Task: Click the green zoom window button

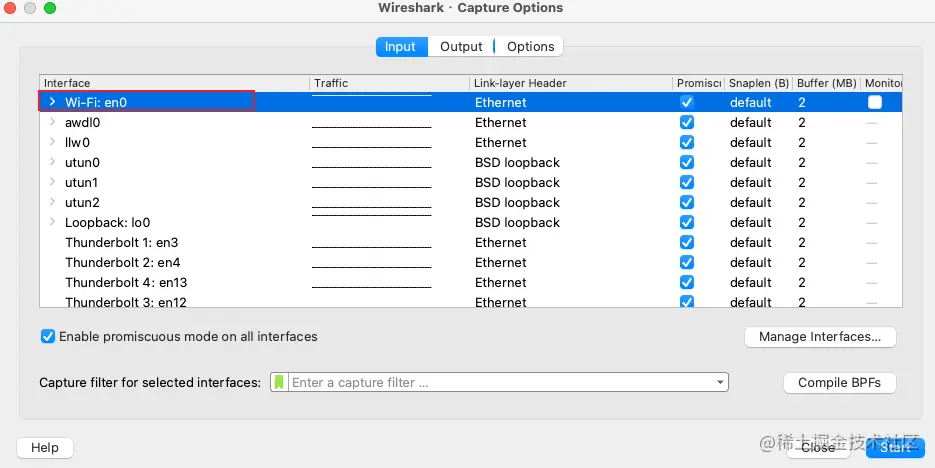Action: tap(50, 8)
